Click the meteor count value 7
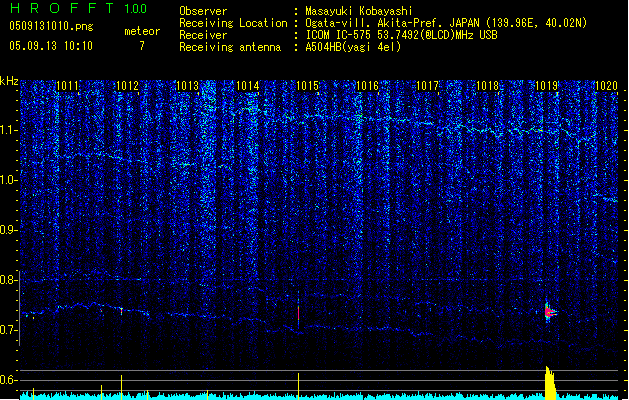The width and height of the screenshot is (629, 400). coord(141,46)
